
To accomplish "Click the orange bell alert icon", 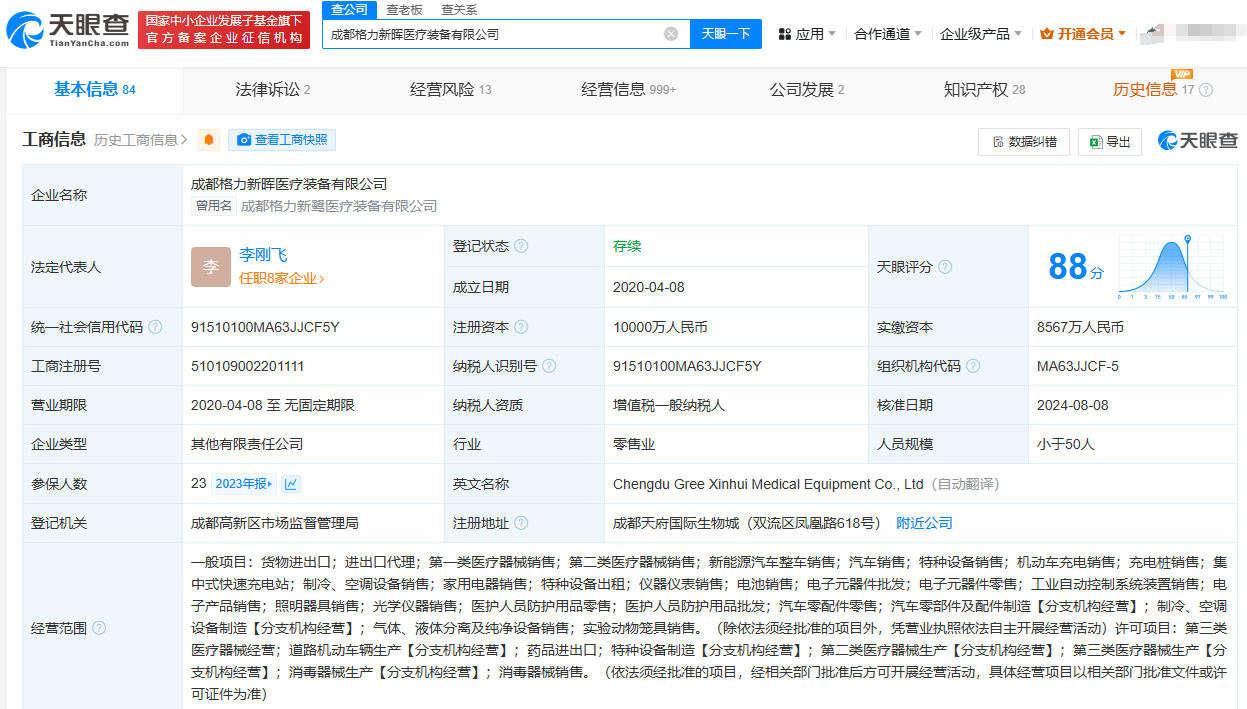I will (209, 140).
